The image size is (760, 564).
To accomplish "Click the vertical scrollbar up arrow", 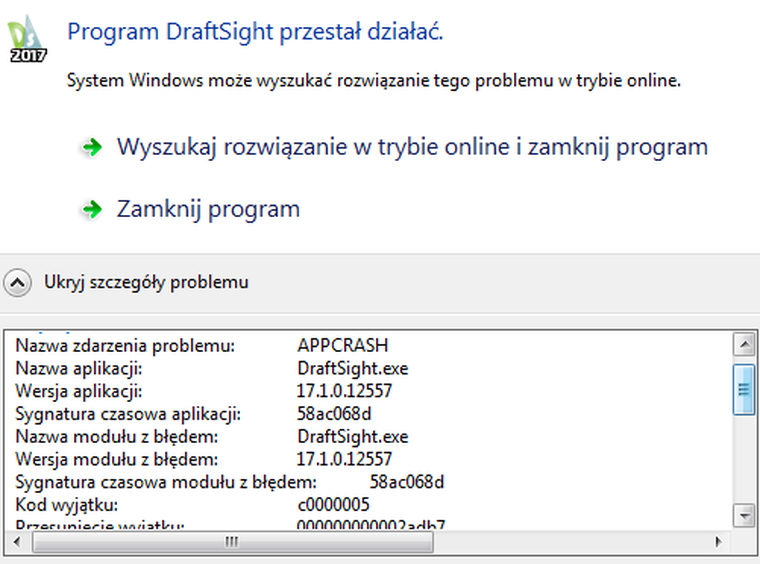I will point(744,345).
